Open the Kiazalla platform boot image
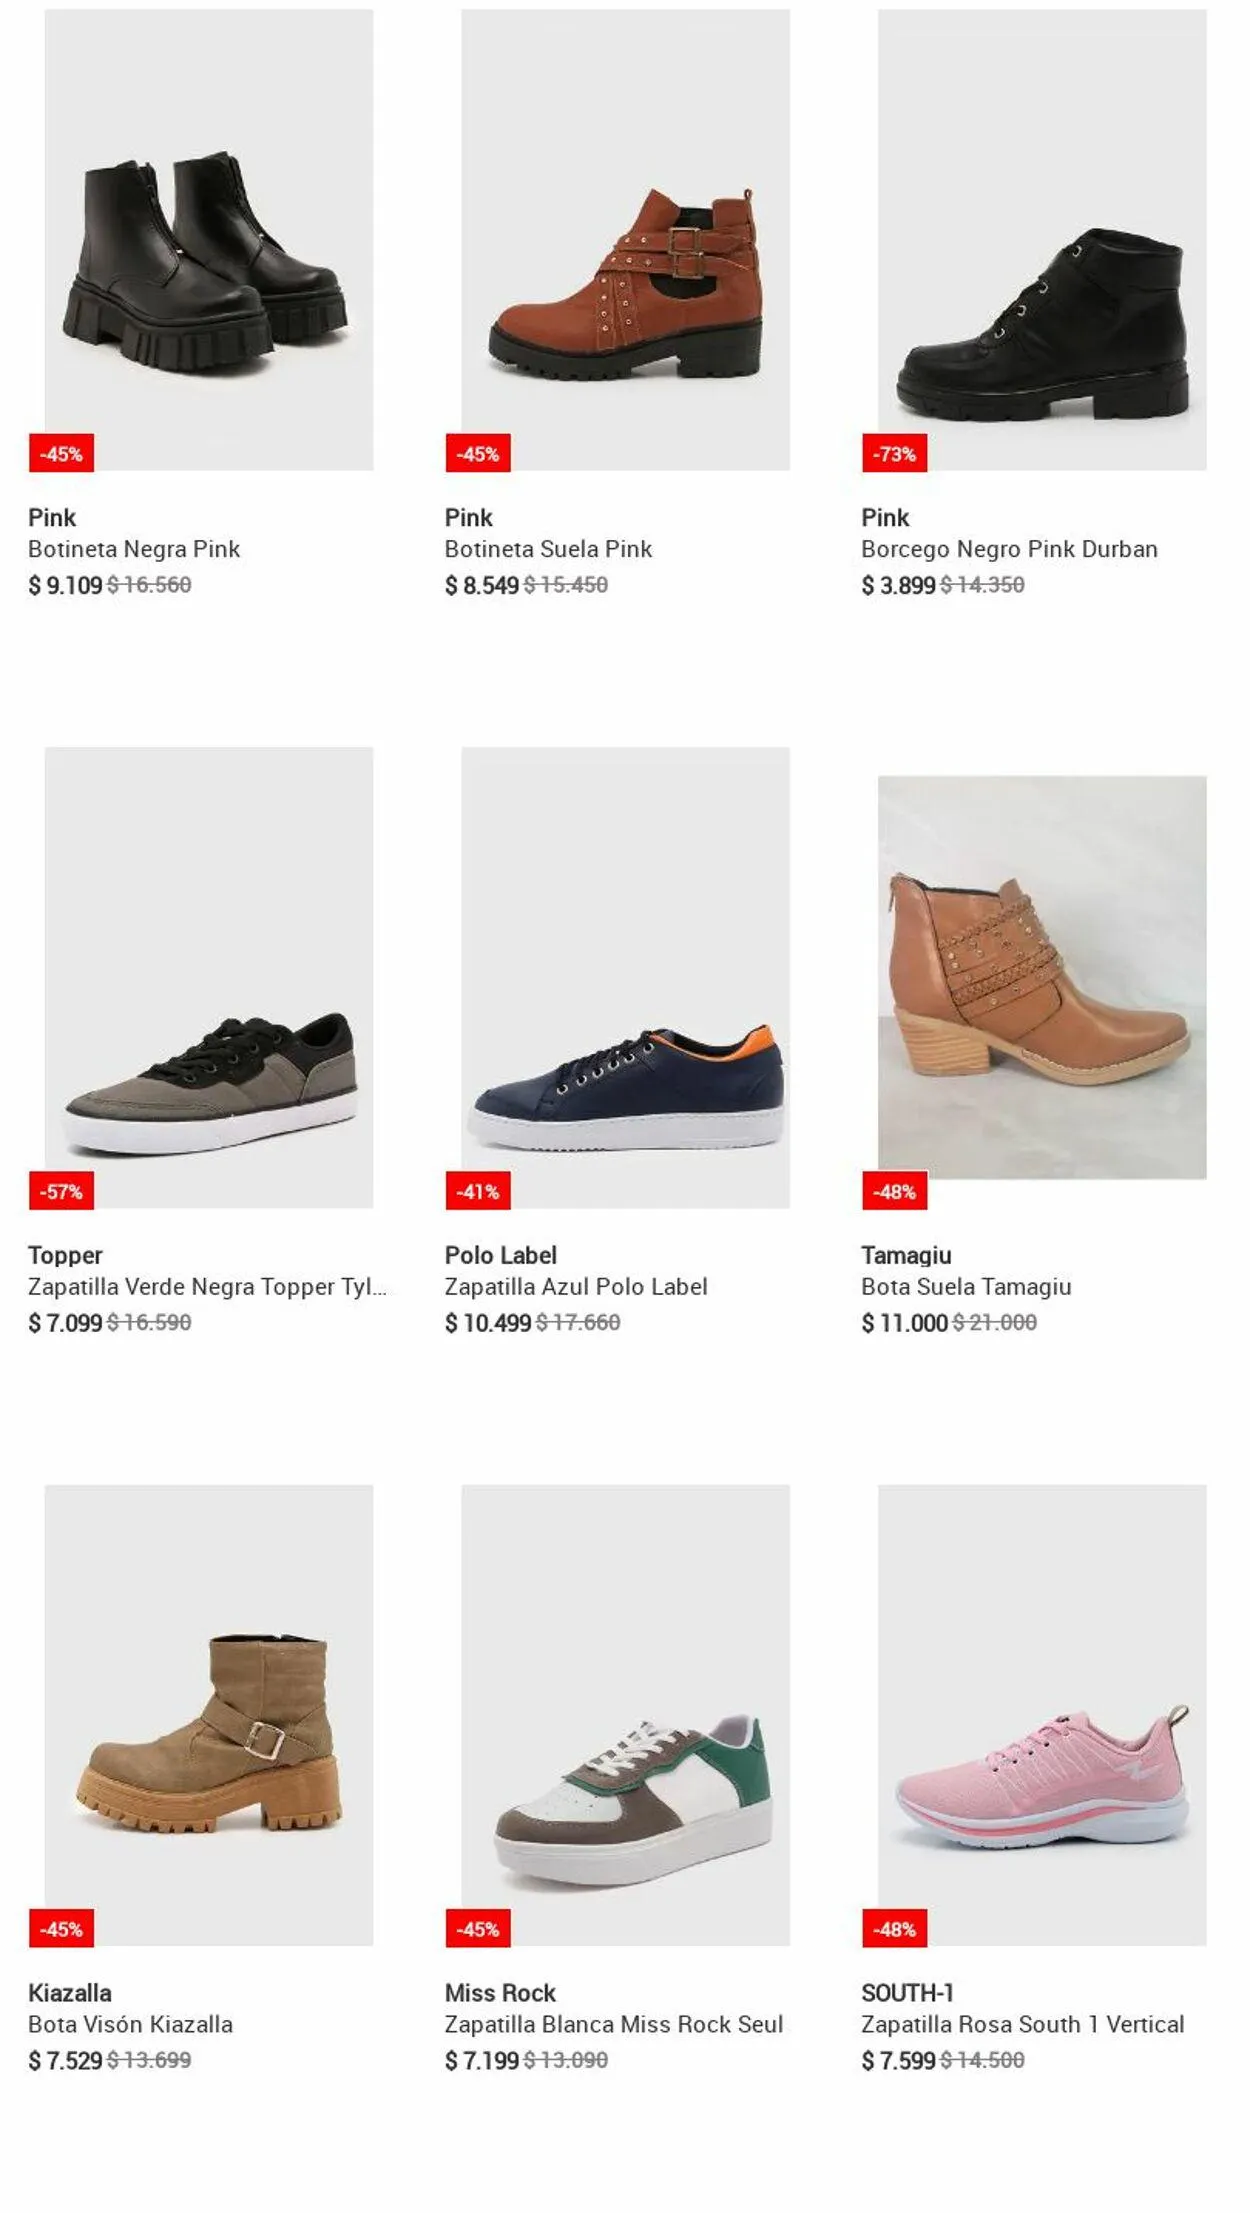1250x2213 pixels. (x=209, y=1714)
